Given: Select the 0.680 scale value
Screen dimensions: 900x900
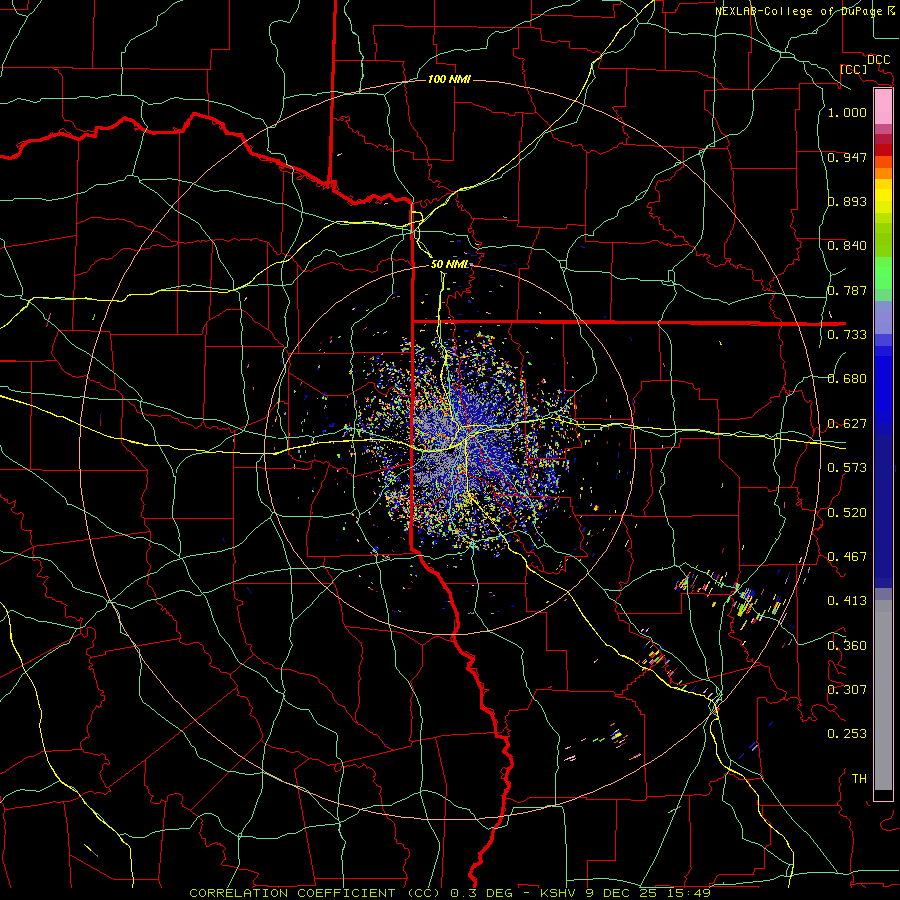Looking at the screenshot, I should point(847,379).
